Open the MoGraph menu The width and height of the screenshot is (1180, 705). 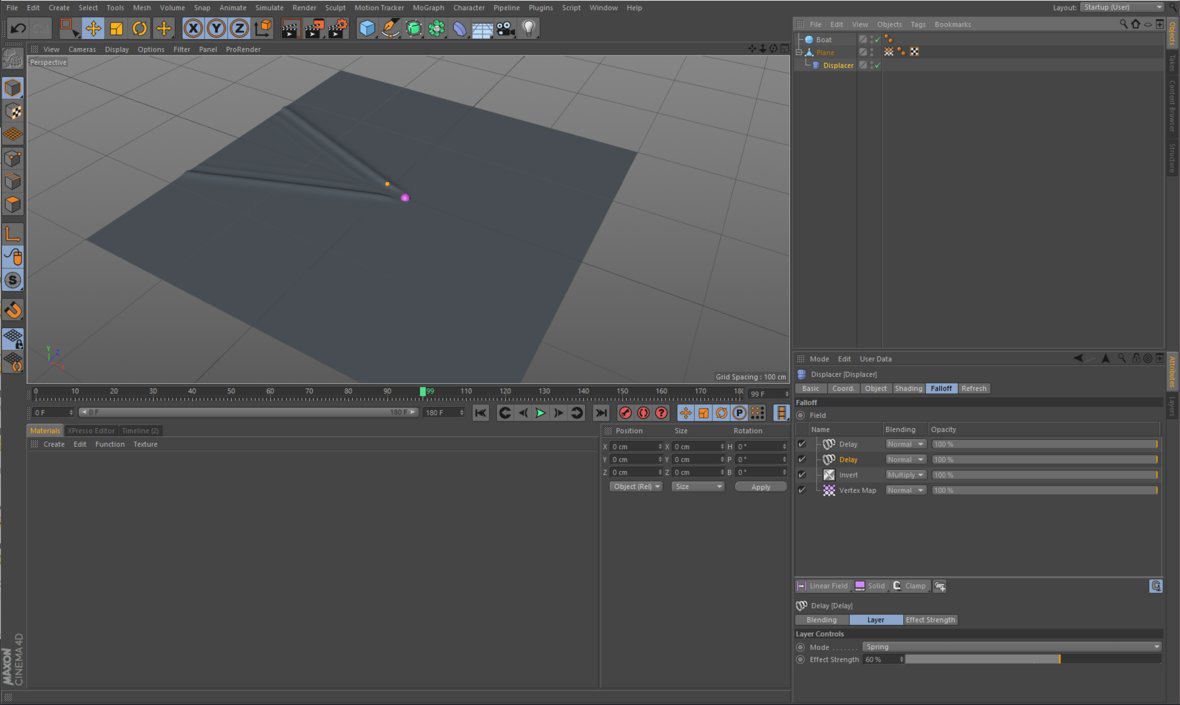click(427, 7)
